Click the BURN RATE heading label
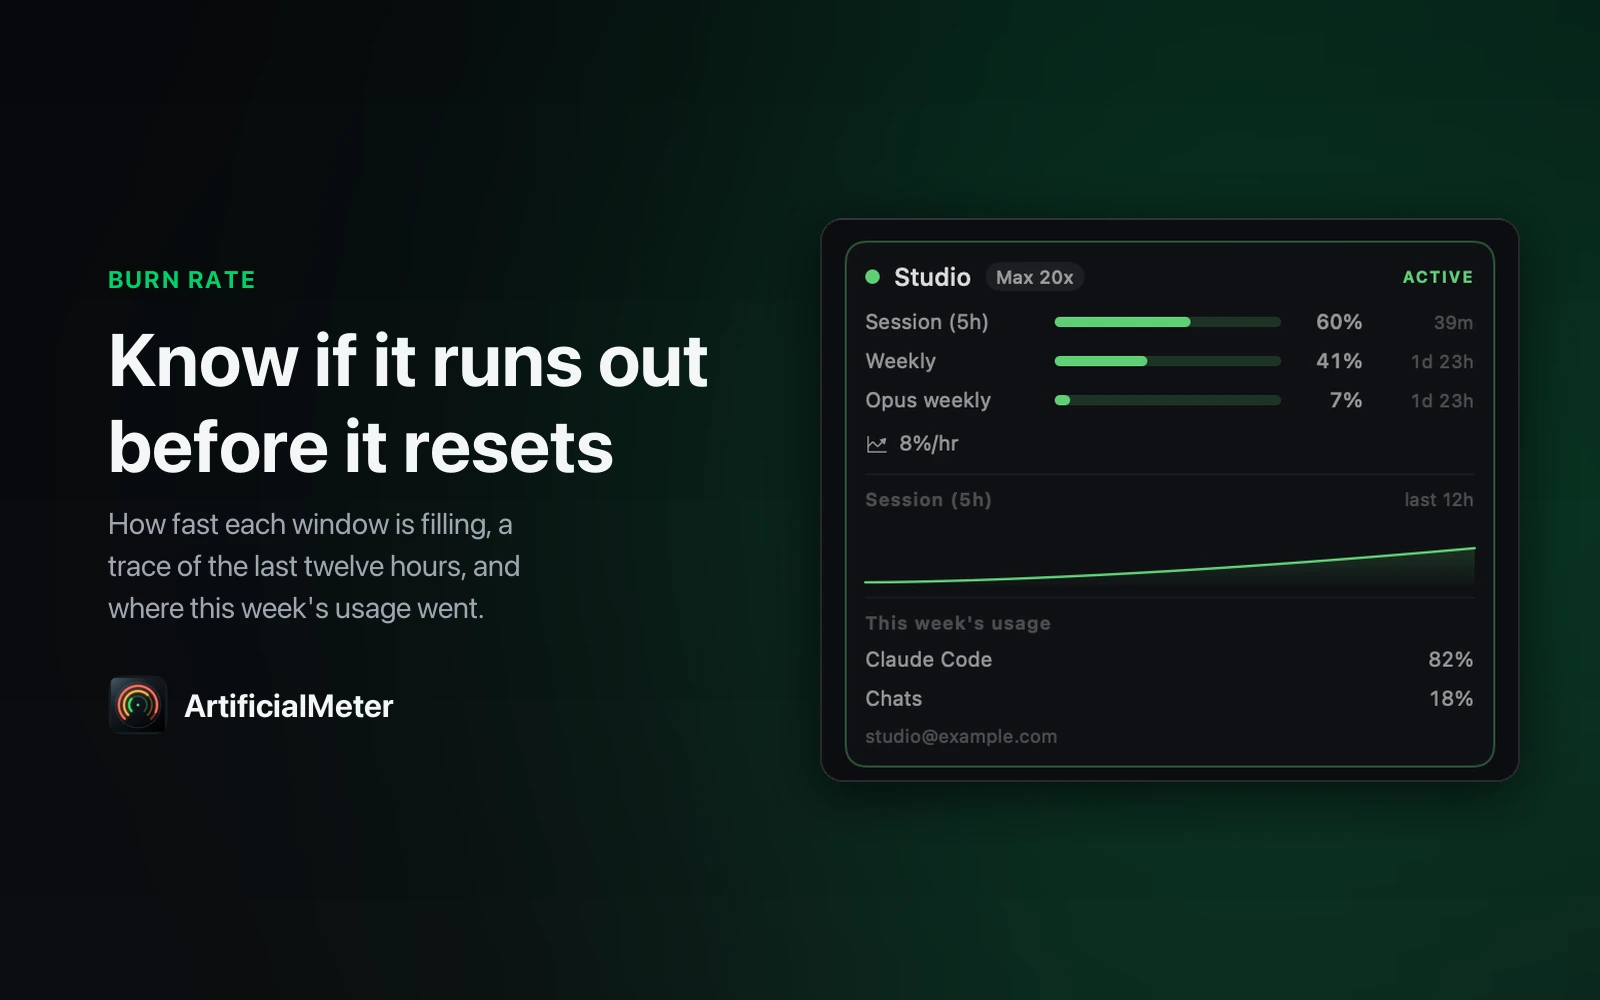1600x1000 pixels. [x=182, y=280]
